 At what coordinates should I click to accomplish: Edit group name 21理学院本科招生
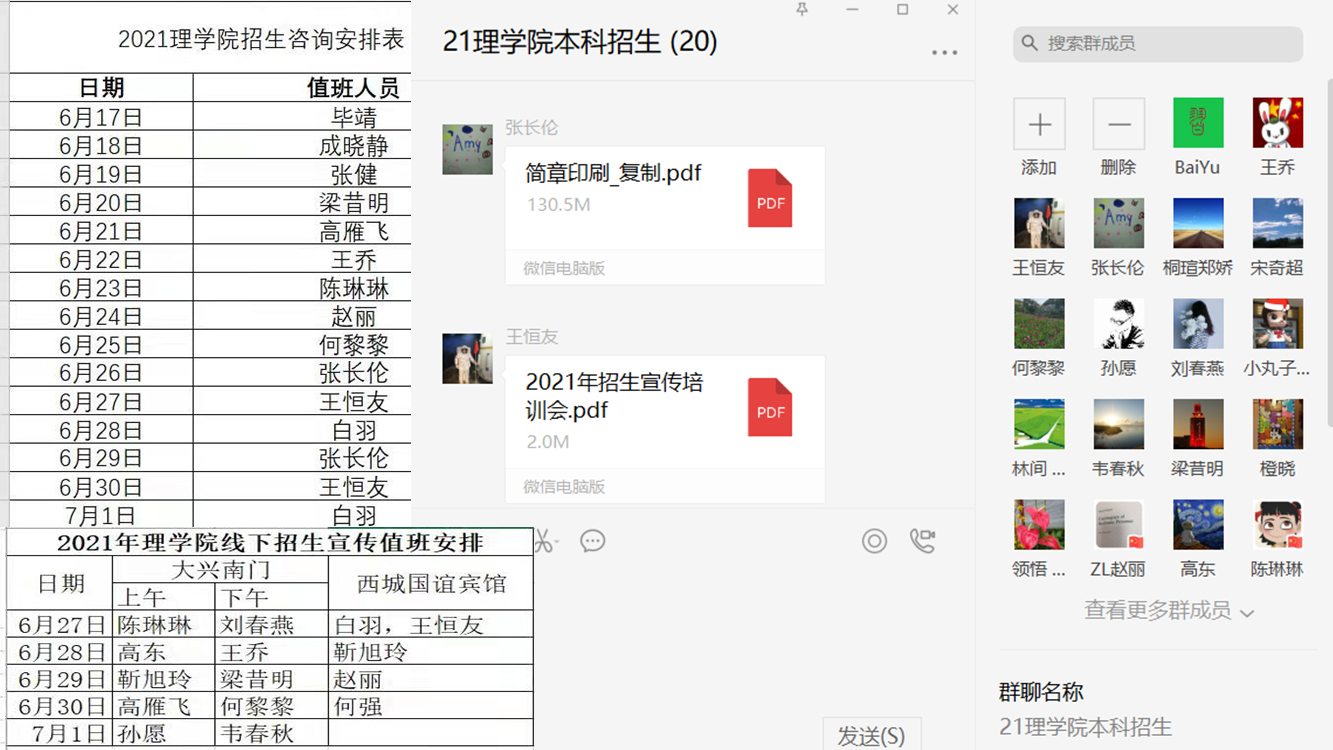1085,727
